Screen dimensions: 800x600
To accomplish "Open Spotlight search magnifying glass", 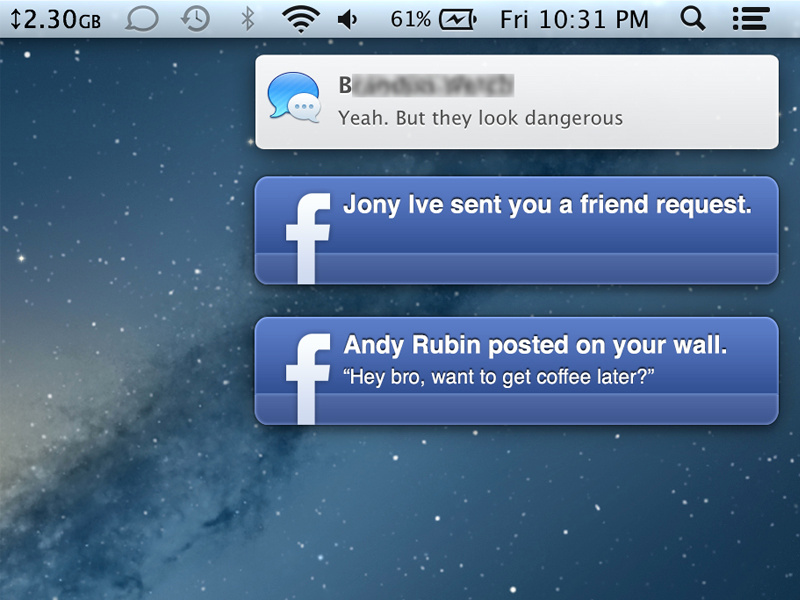I will point(693,19).
